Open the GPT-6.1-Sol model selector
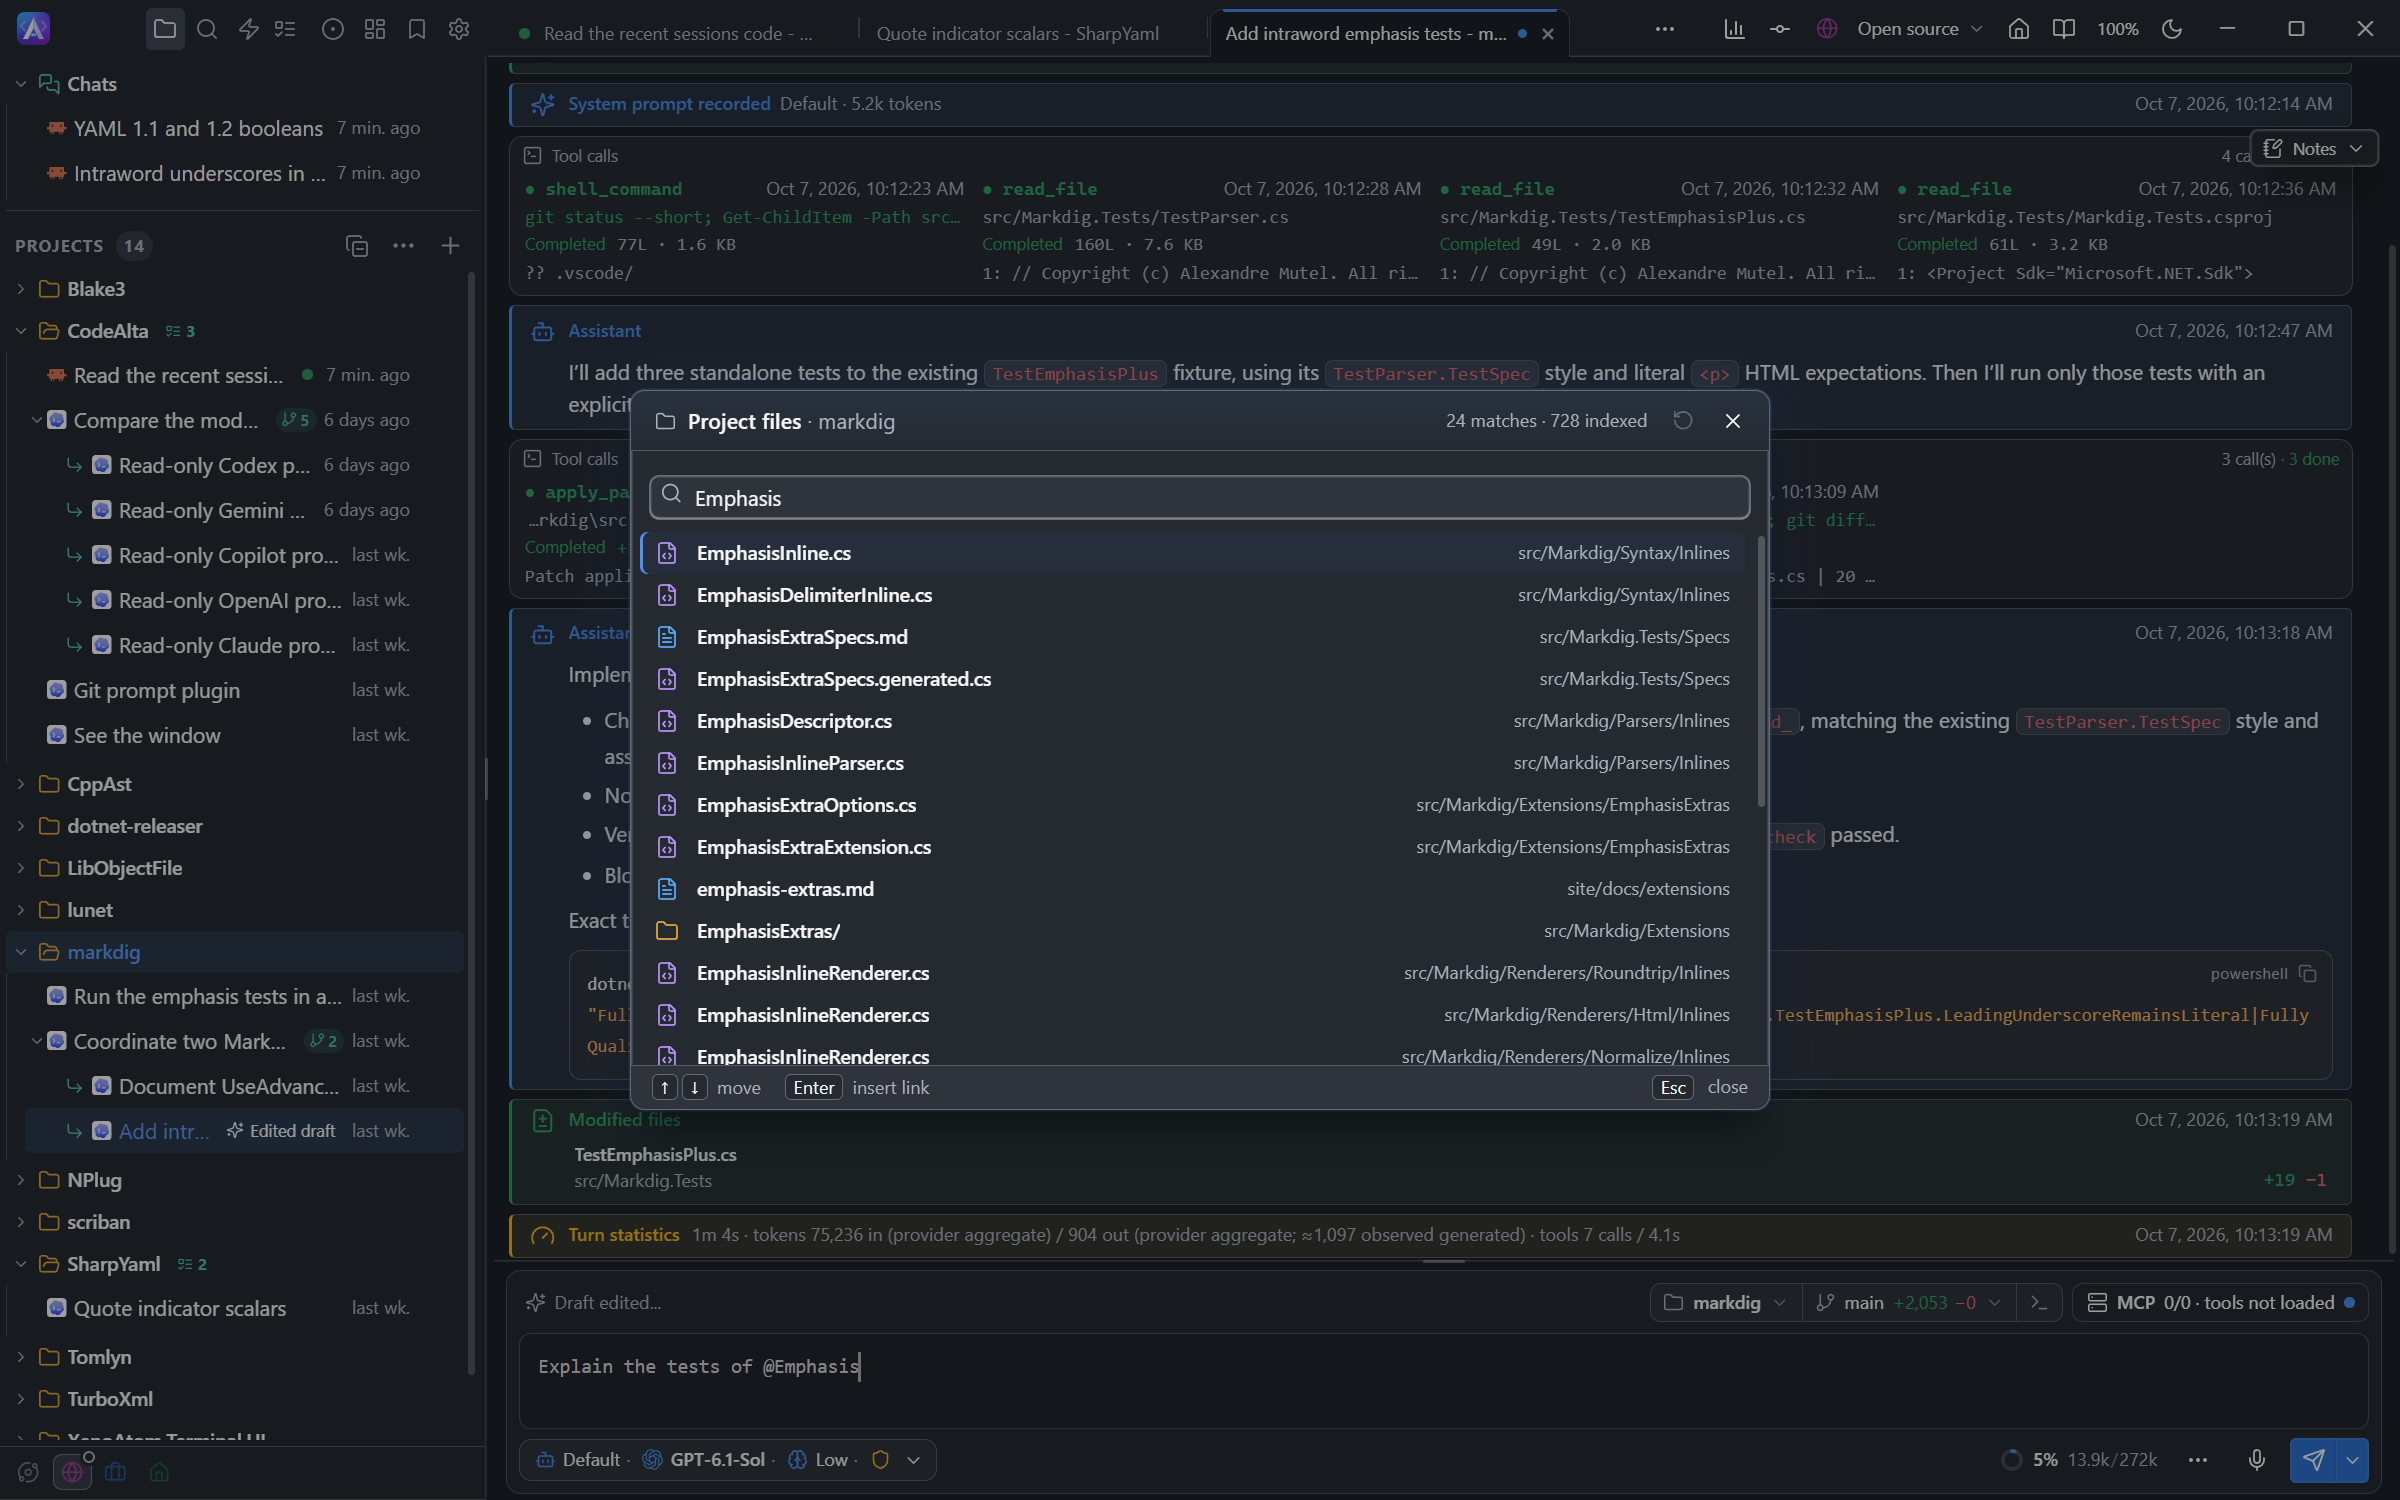Viewport: 2400px width, 1500px height. 703,1460
